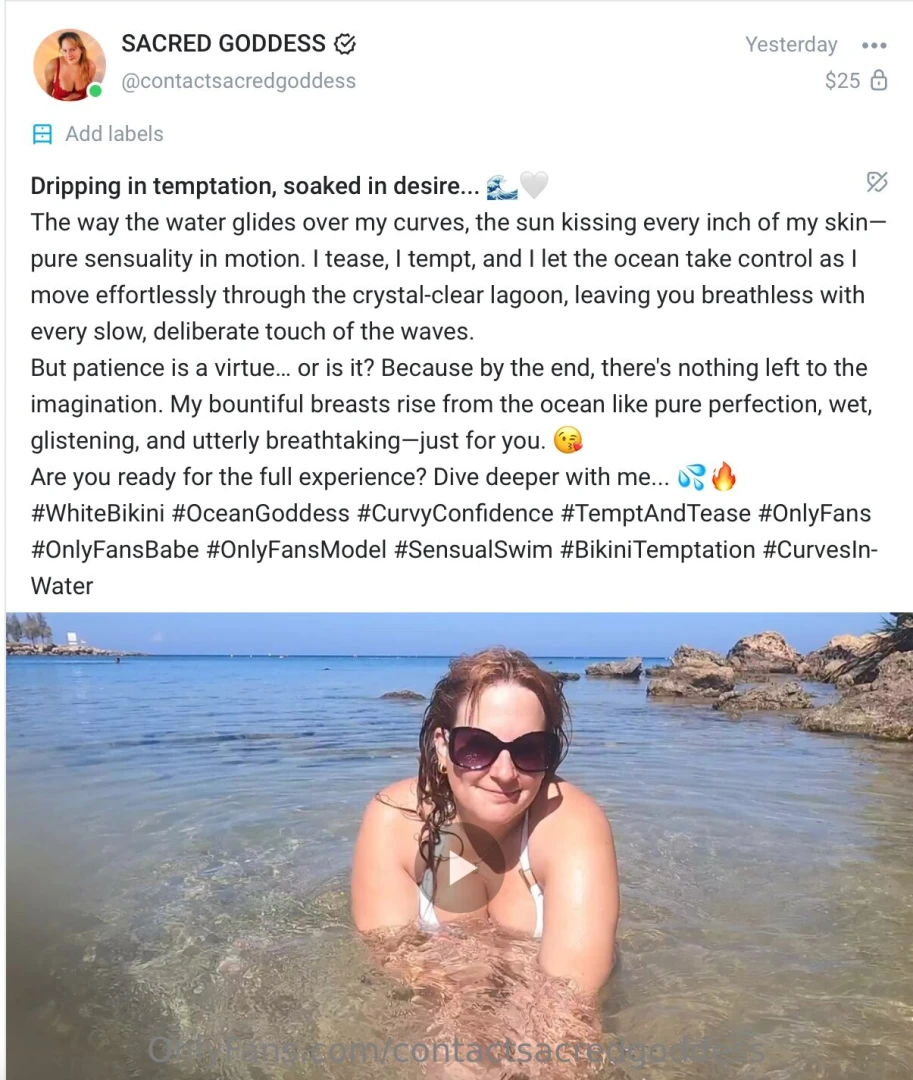Viewport: 913px width, 1080px height.
Task: Click the SACRED GODDESS profile avatar
Action: click(x=69, y=64)
